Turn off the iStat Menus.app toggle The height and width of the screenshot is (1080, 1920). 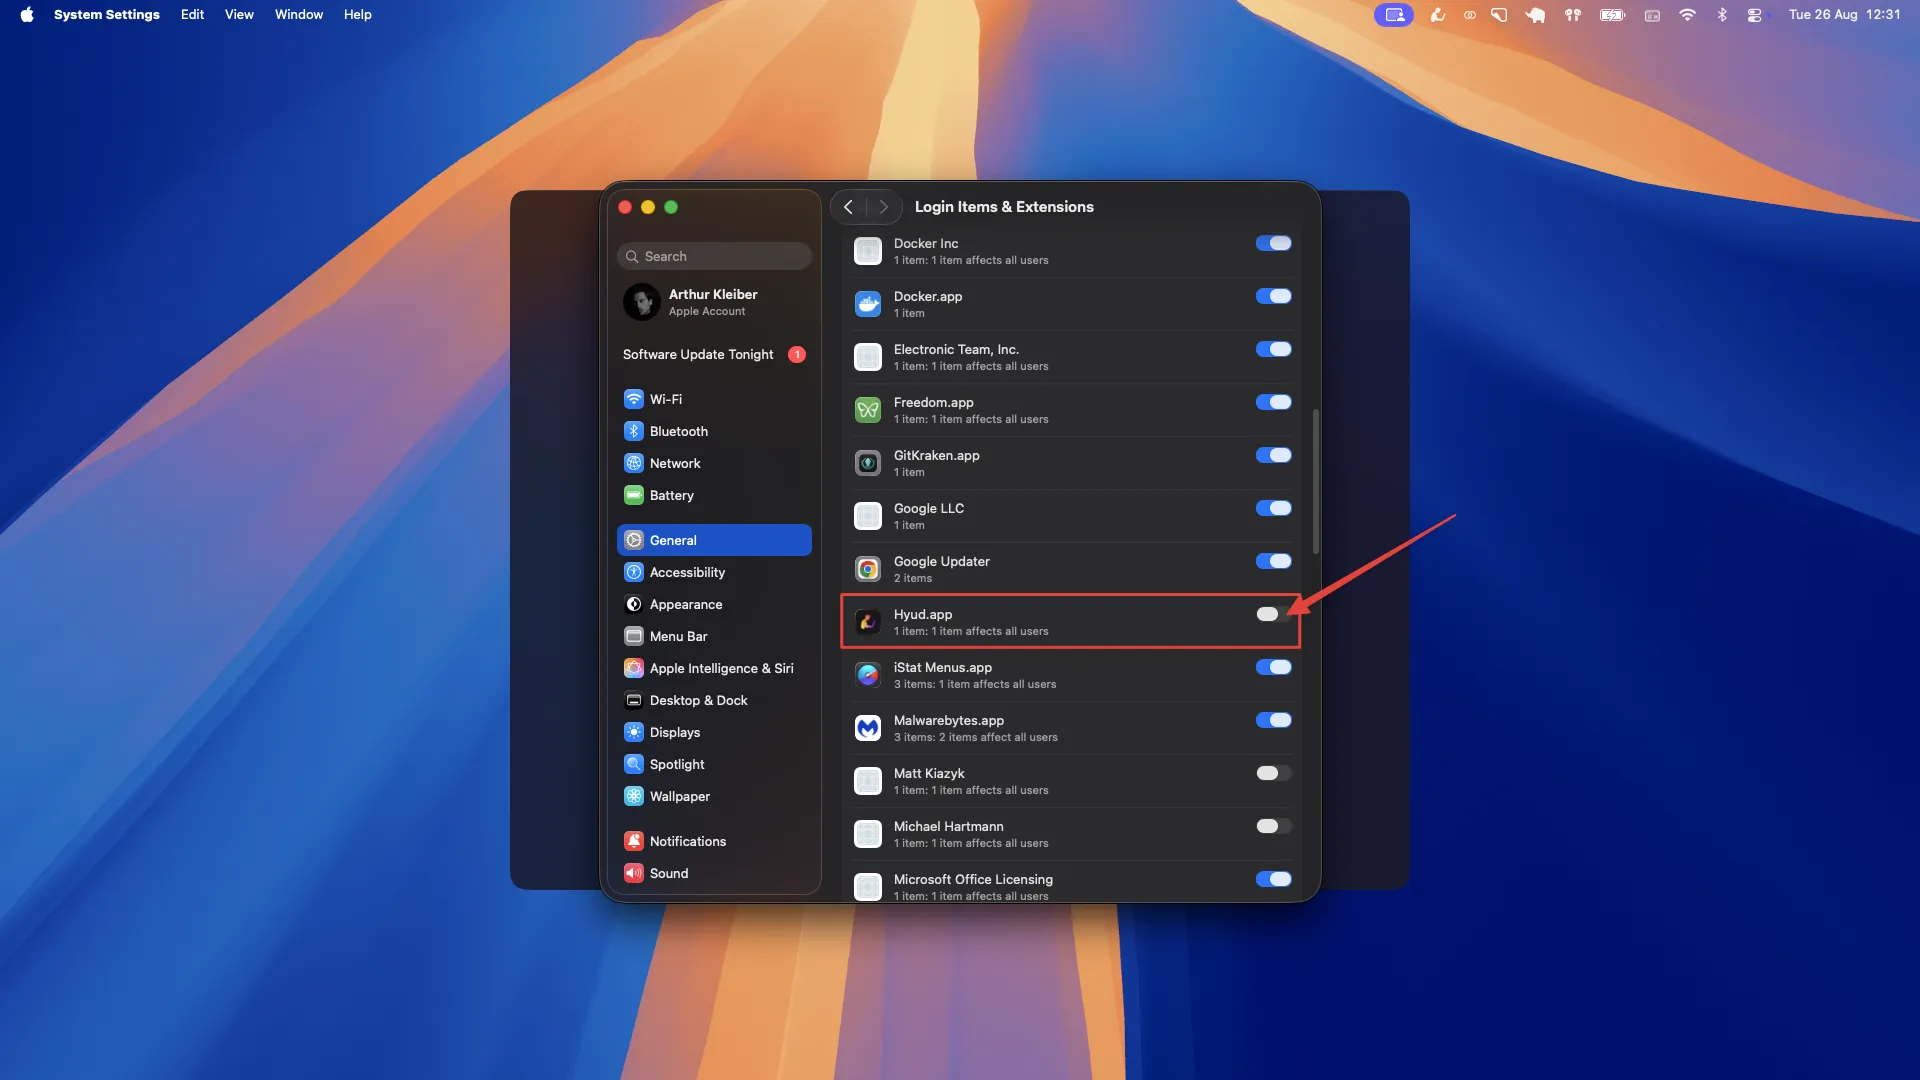1272,667
